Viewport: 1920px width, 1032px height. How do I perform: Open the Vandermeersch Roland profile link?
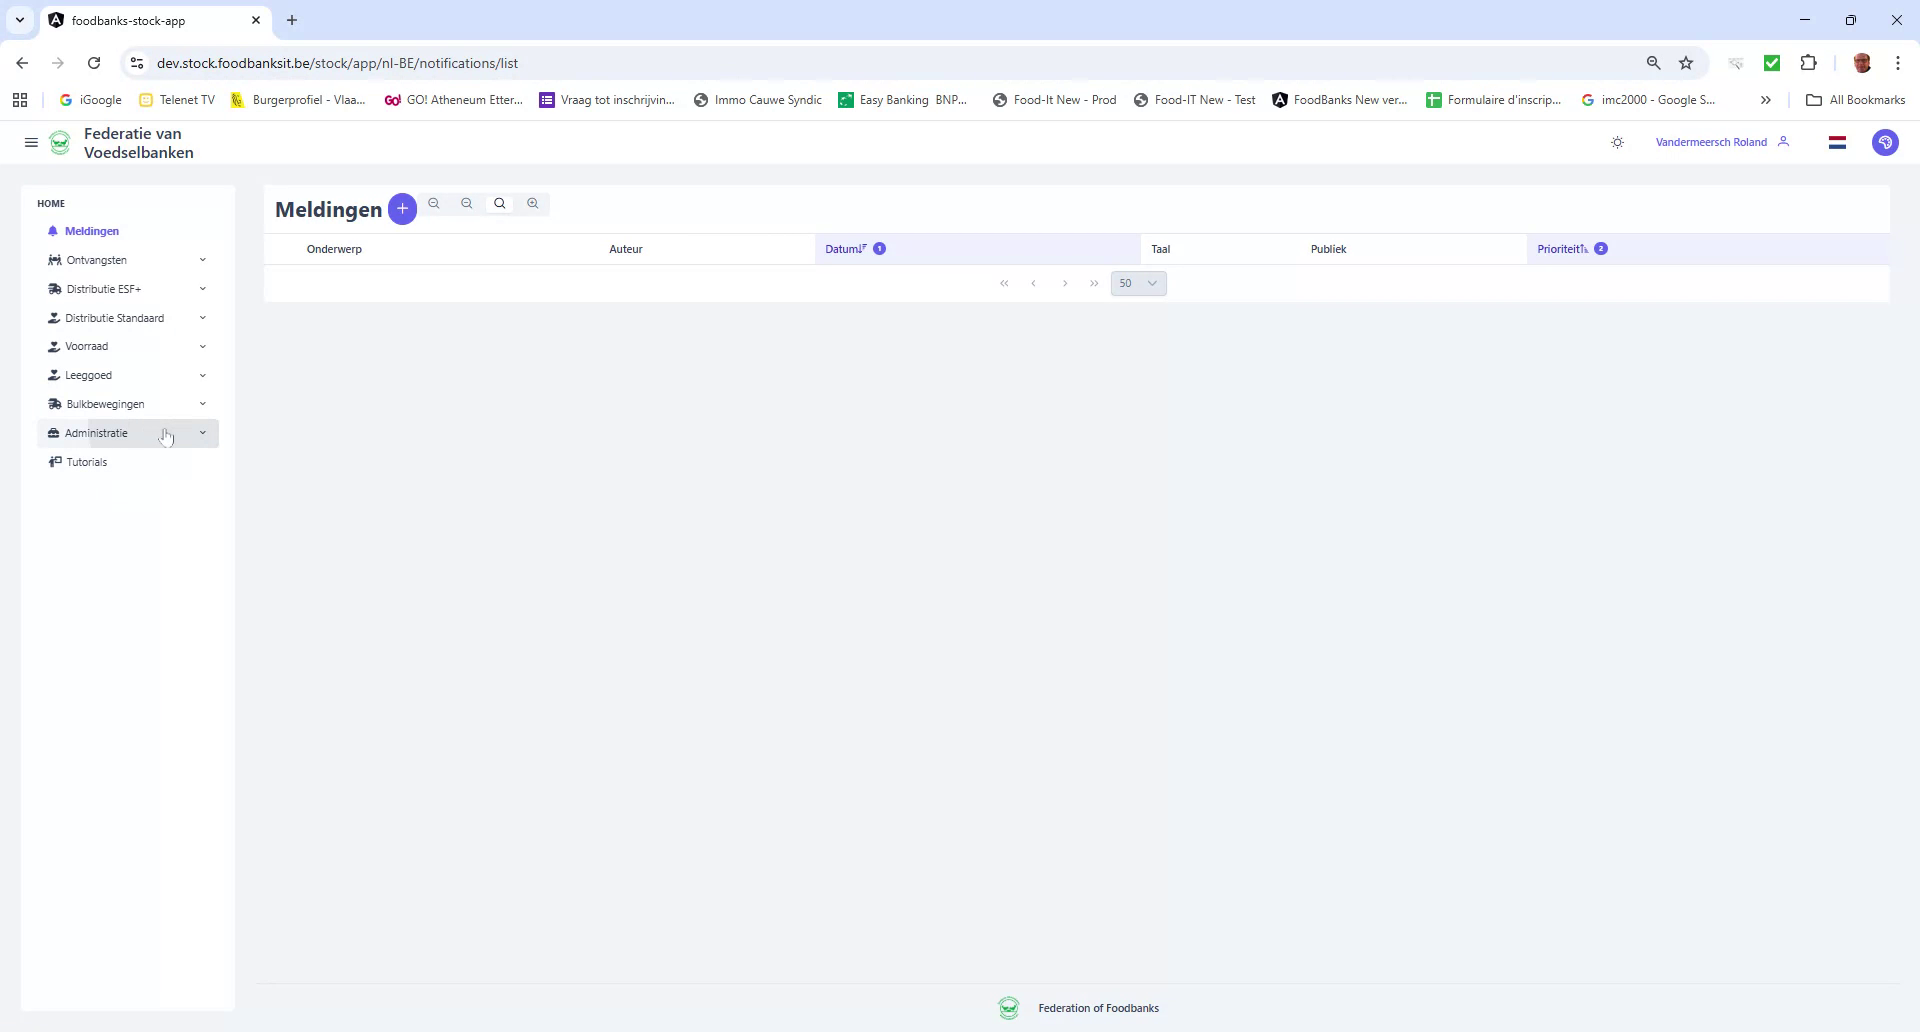1711,141
